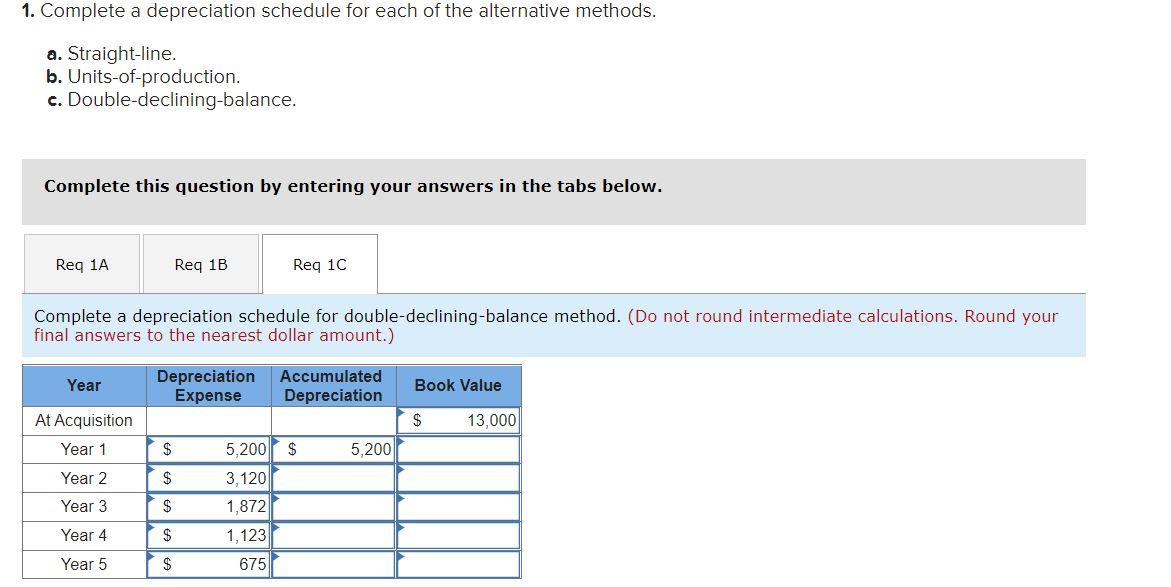
Task: Click the hint triangle on Year 1 expense cell
Action: click(152, 441)
